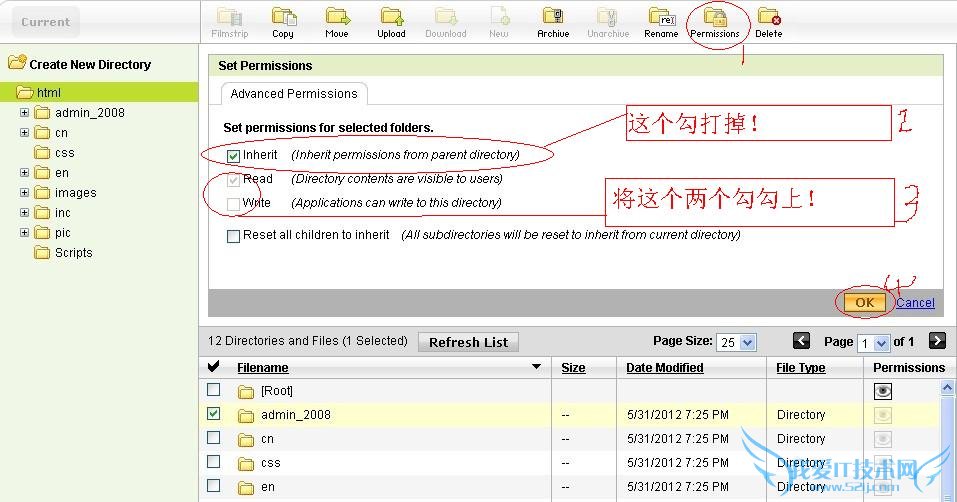The image size is (957, 502).
Task: Expand the en tree node
Action: coord(24,173)
